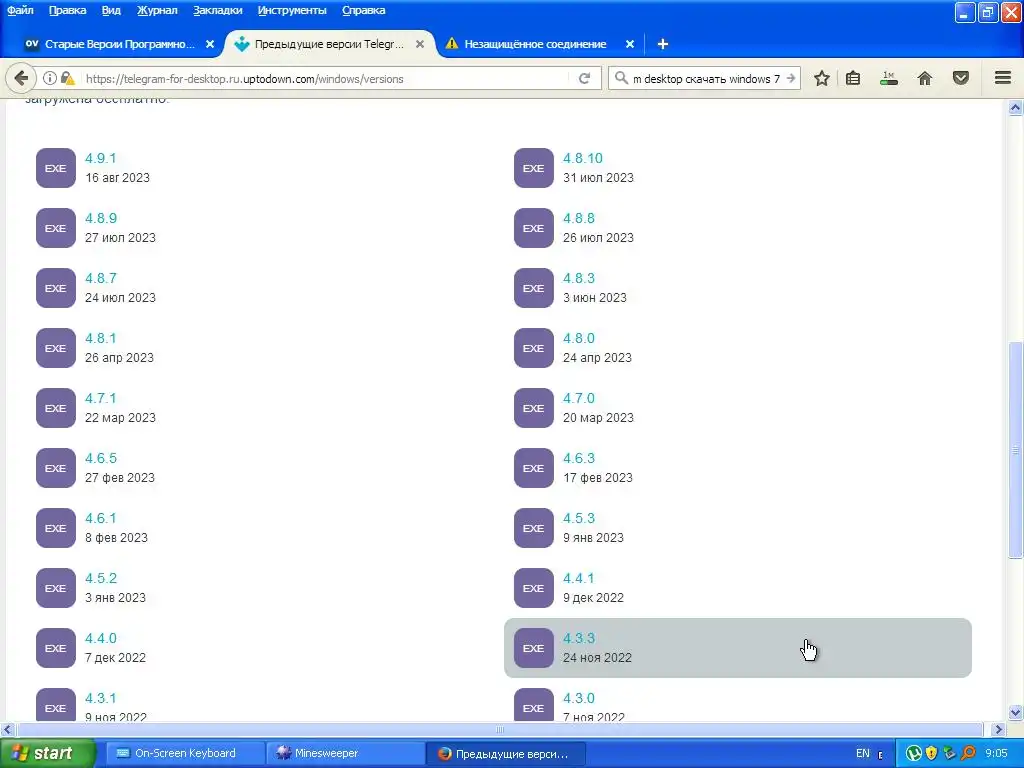Click horizontal scrollbar left arrow
This screenshot has height=768, width=1024.
pos(7,729)
